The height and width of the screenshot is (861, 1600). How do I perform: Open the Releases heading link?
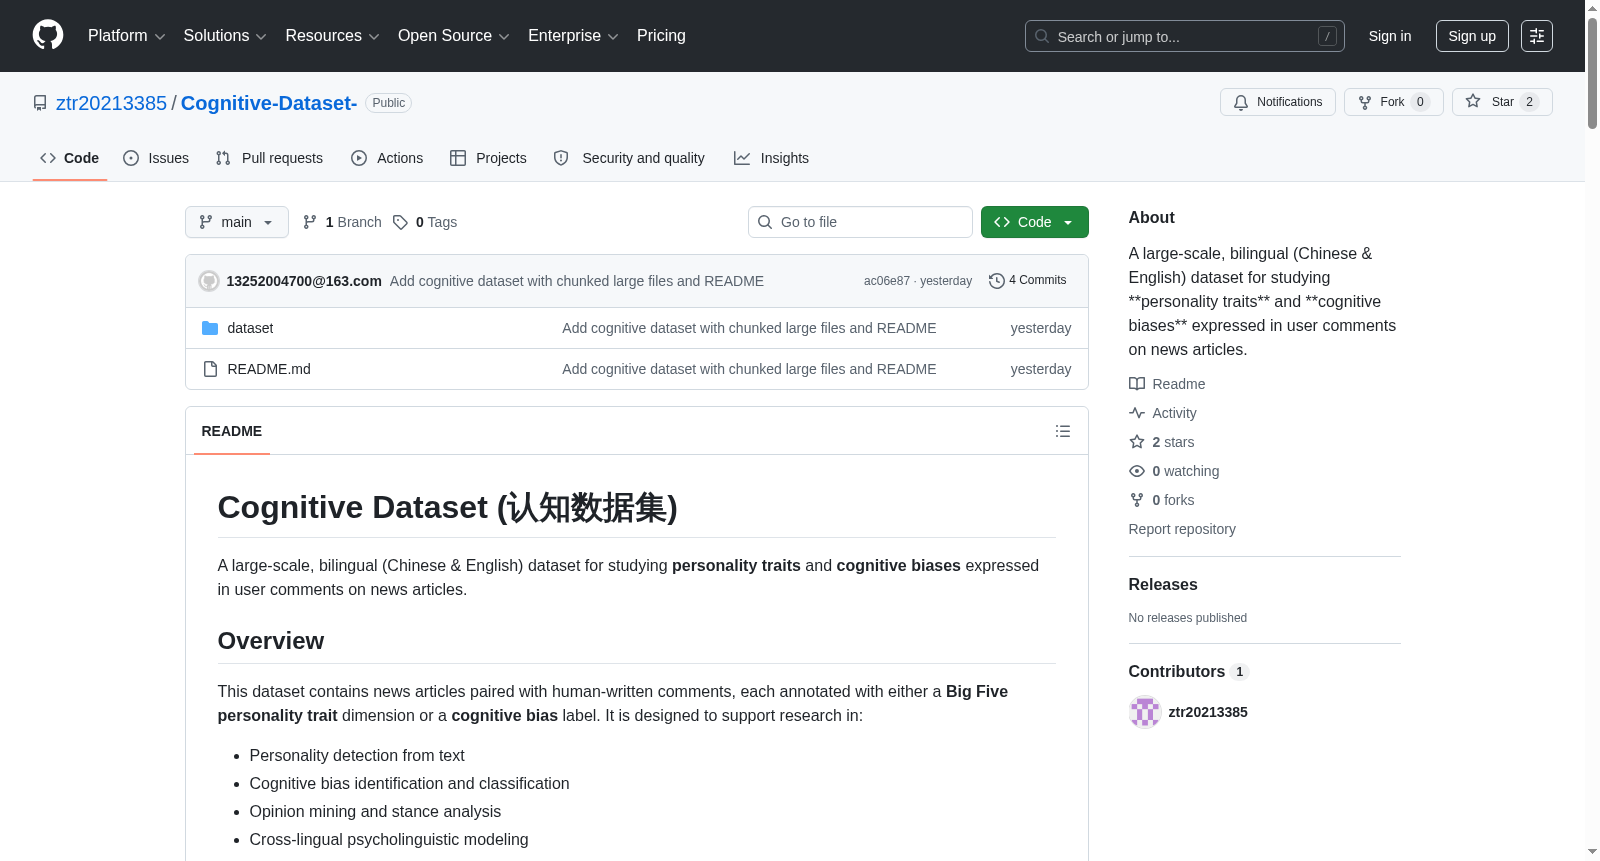pos(1163,584)
